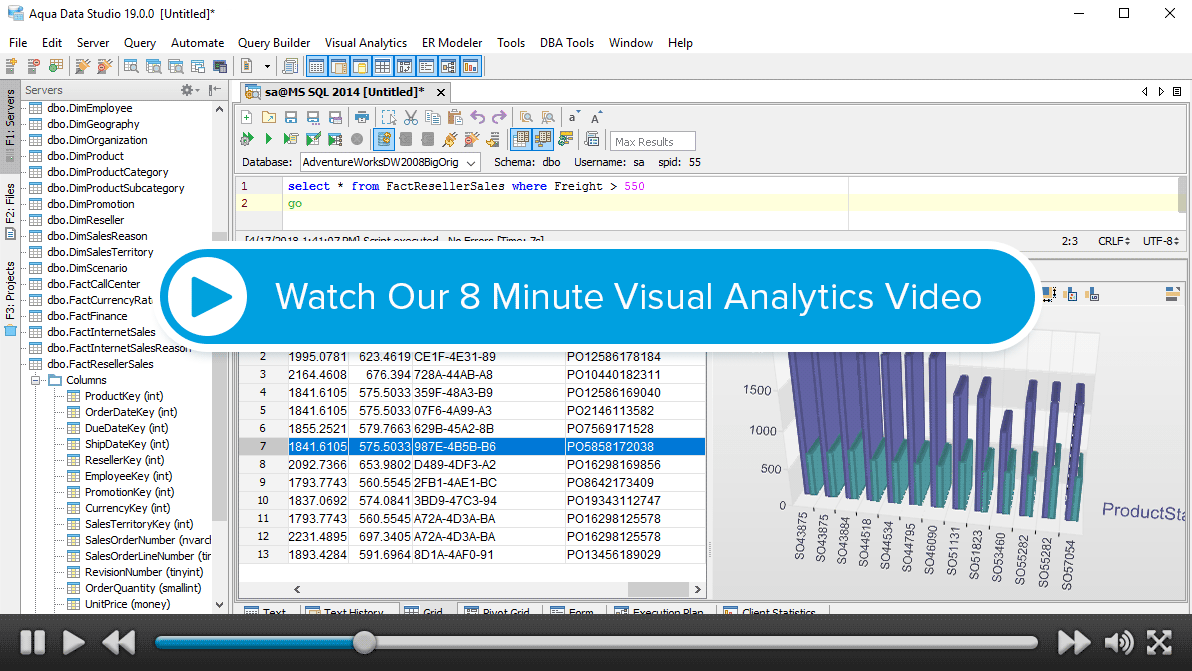1192x671 pixels.
Task: Click the purple Undo arrow icon
Action: click(477, 117)
